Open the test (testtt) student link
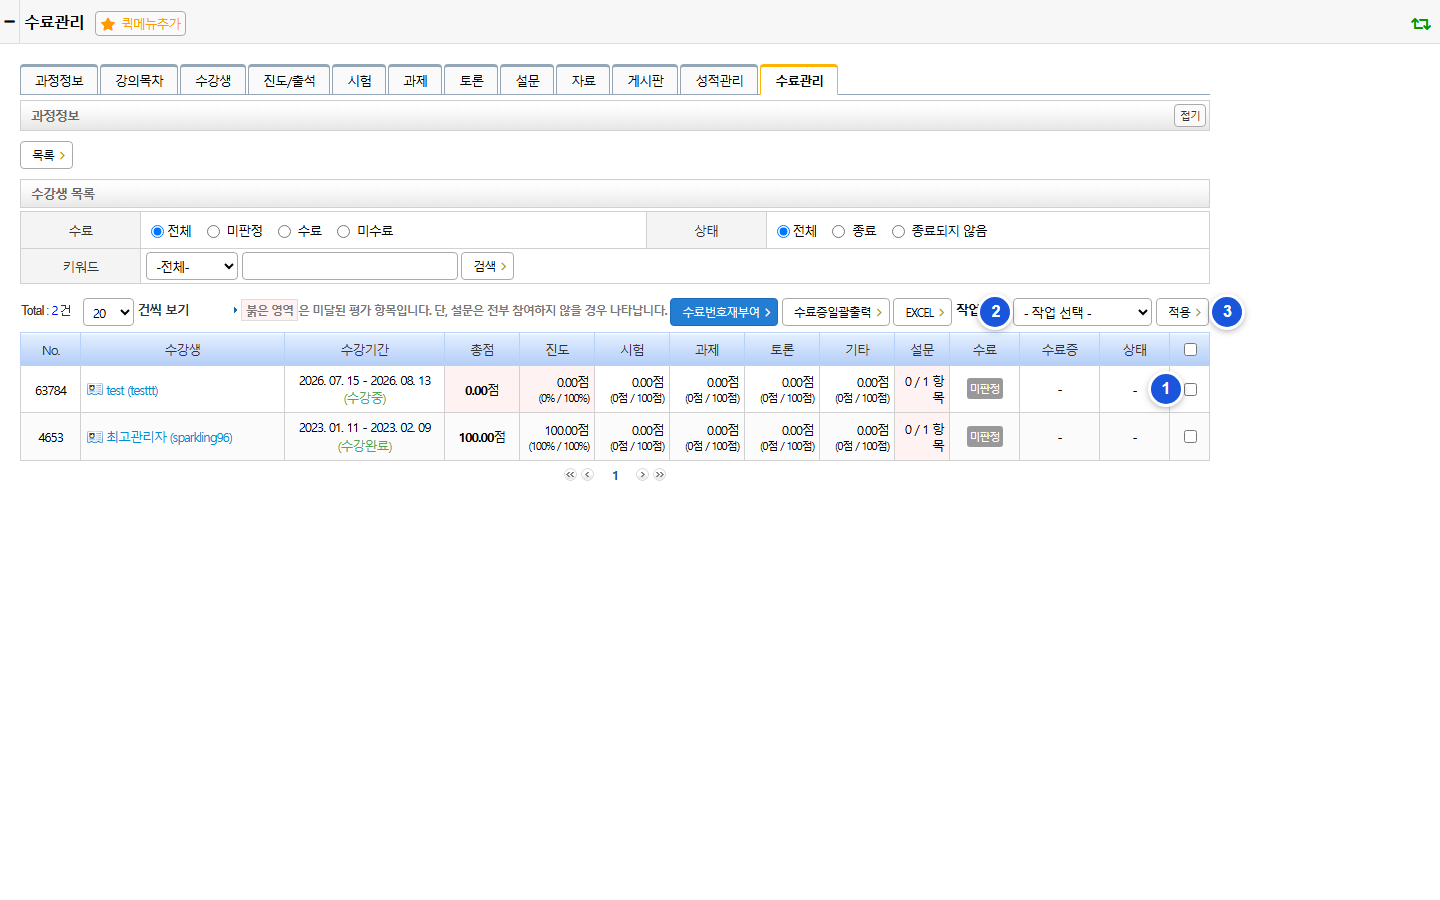1440x900 pixels. tap(132, 391)
